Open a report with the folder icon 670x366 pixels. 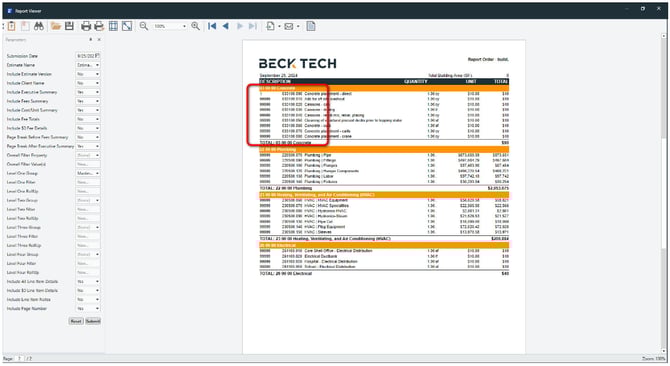(56, 26)
